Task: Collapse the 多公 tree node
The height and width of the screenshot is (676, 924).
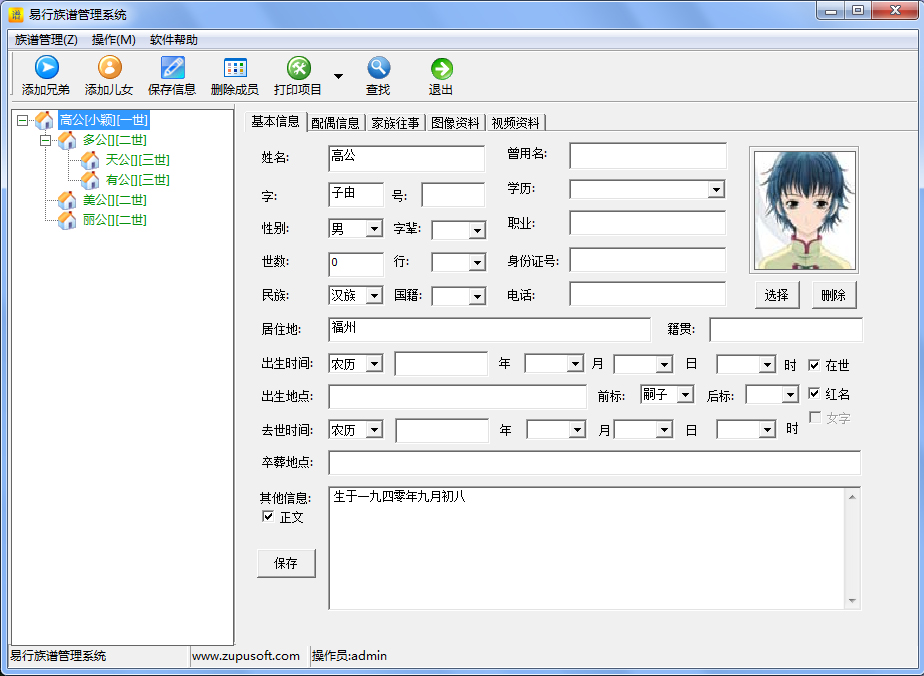Action: [45, 141]
